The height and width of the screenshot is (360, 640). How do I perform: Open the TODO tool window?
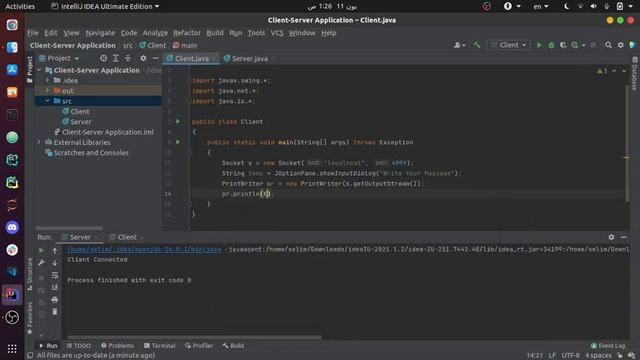point(78,346)
